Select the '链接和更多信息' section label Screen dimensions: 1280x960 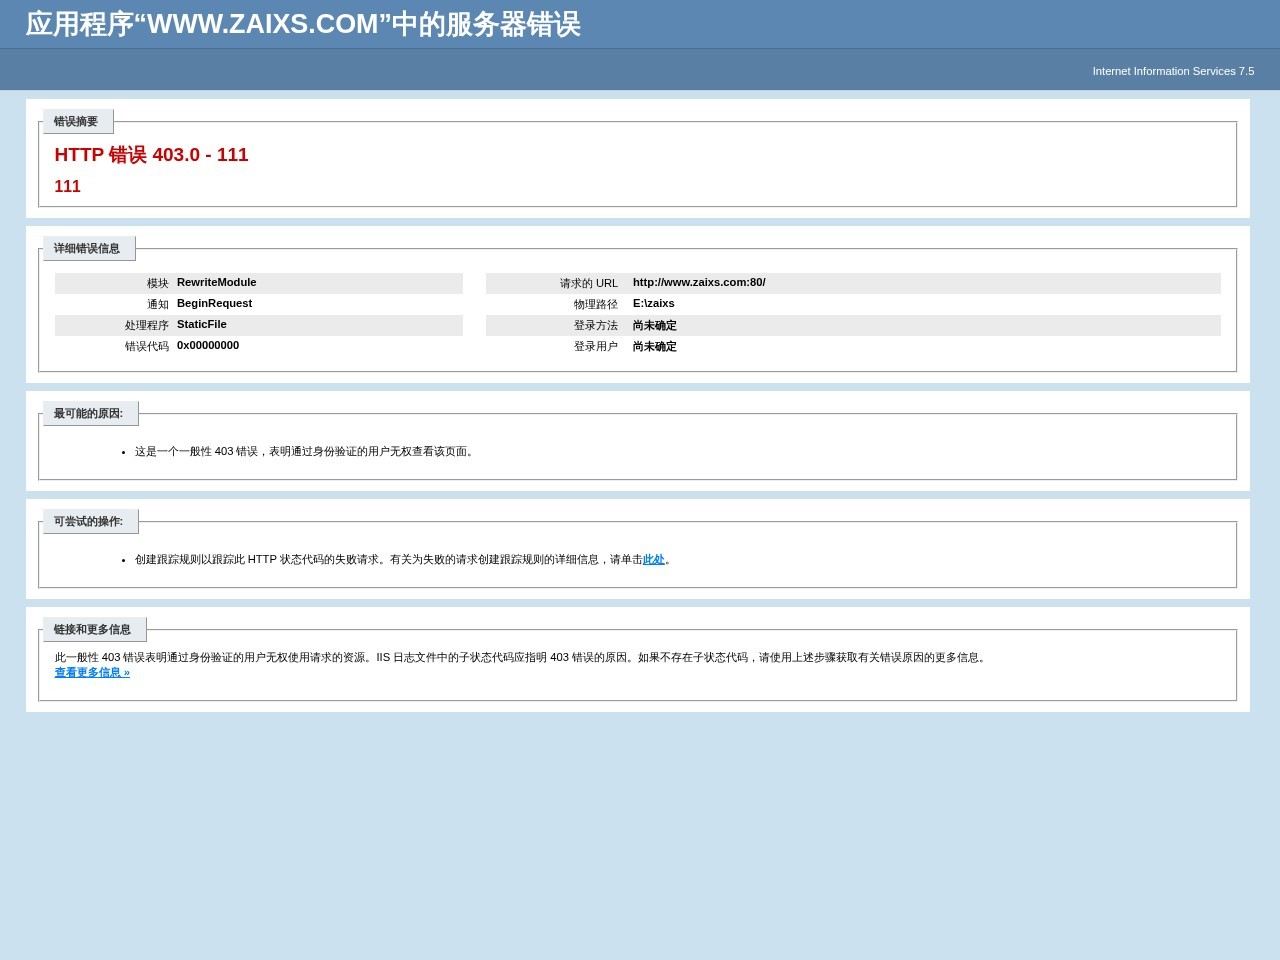92,630
